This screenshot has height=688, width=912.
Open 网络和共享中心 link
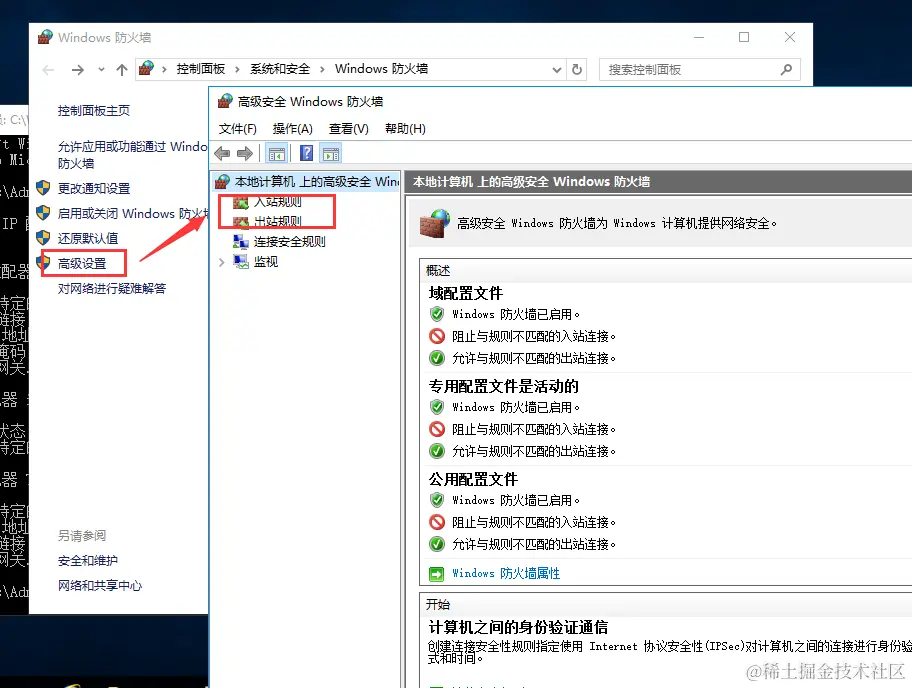[99, 586]
